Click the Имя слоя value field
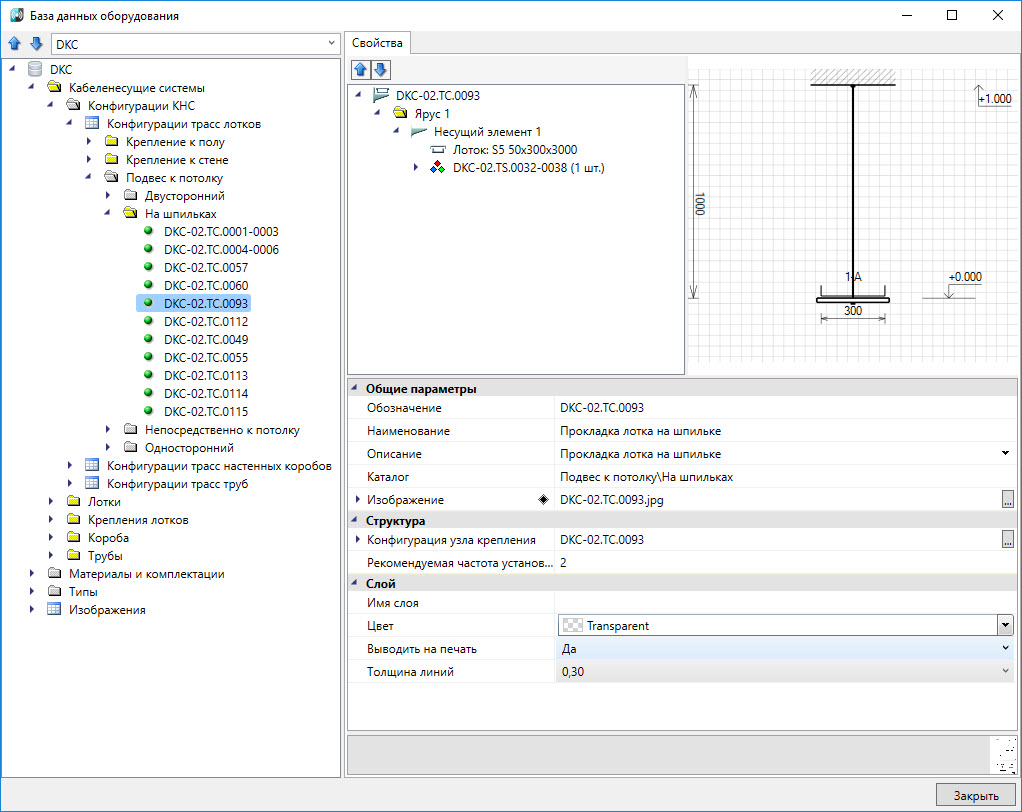Viewport: 1022px width, 812px height. 785,603
